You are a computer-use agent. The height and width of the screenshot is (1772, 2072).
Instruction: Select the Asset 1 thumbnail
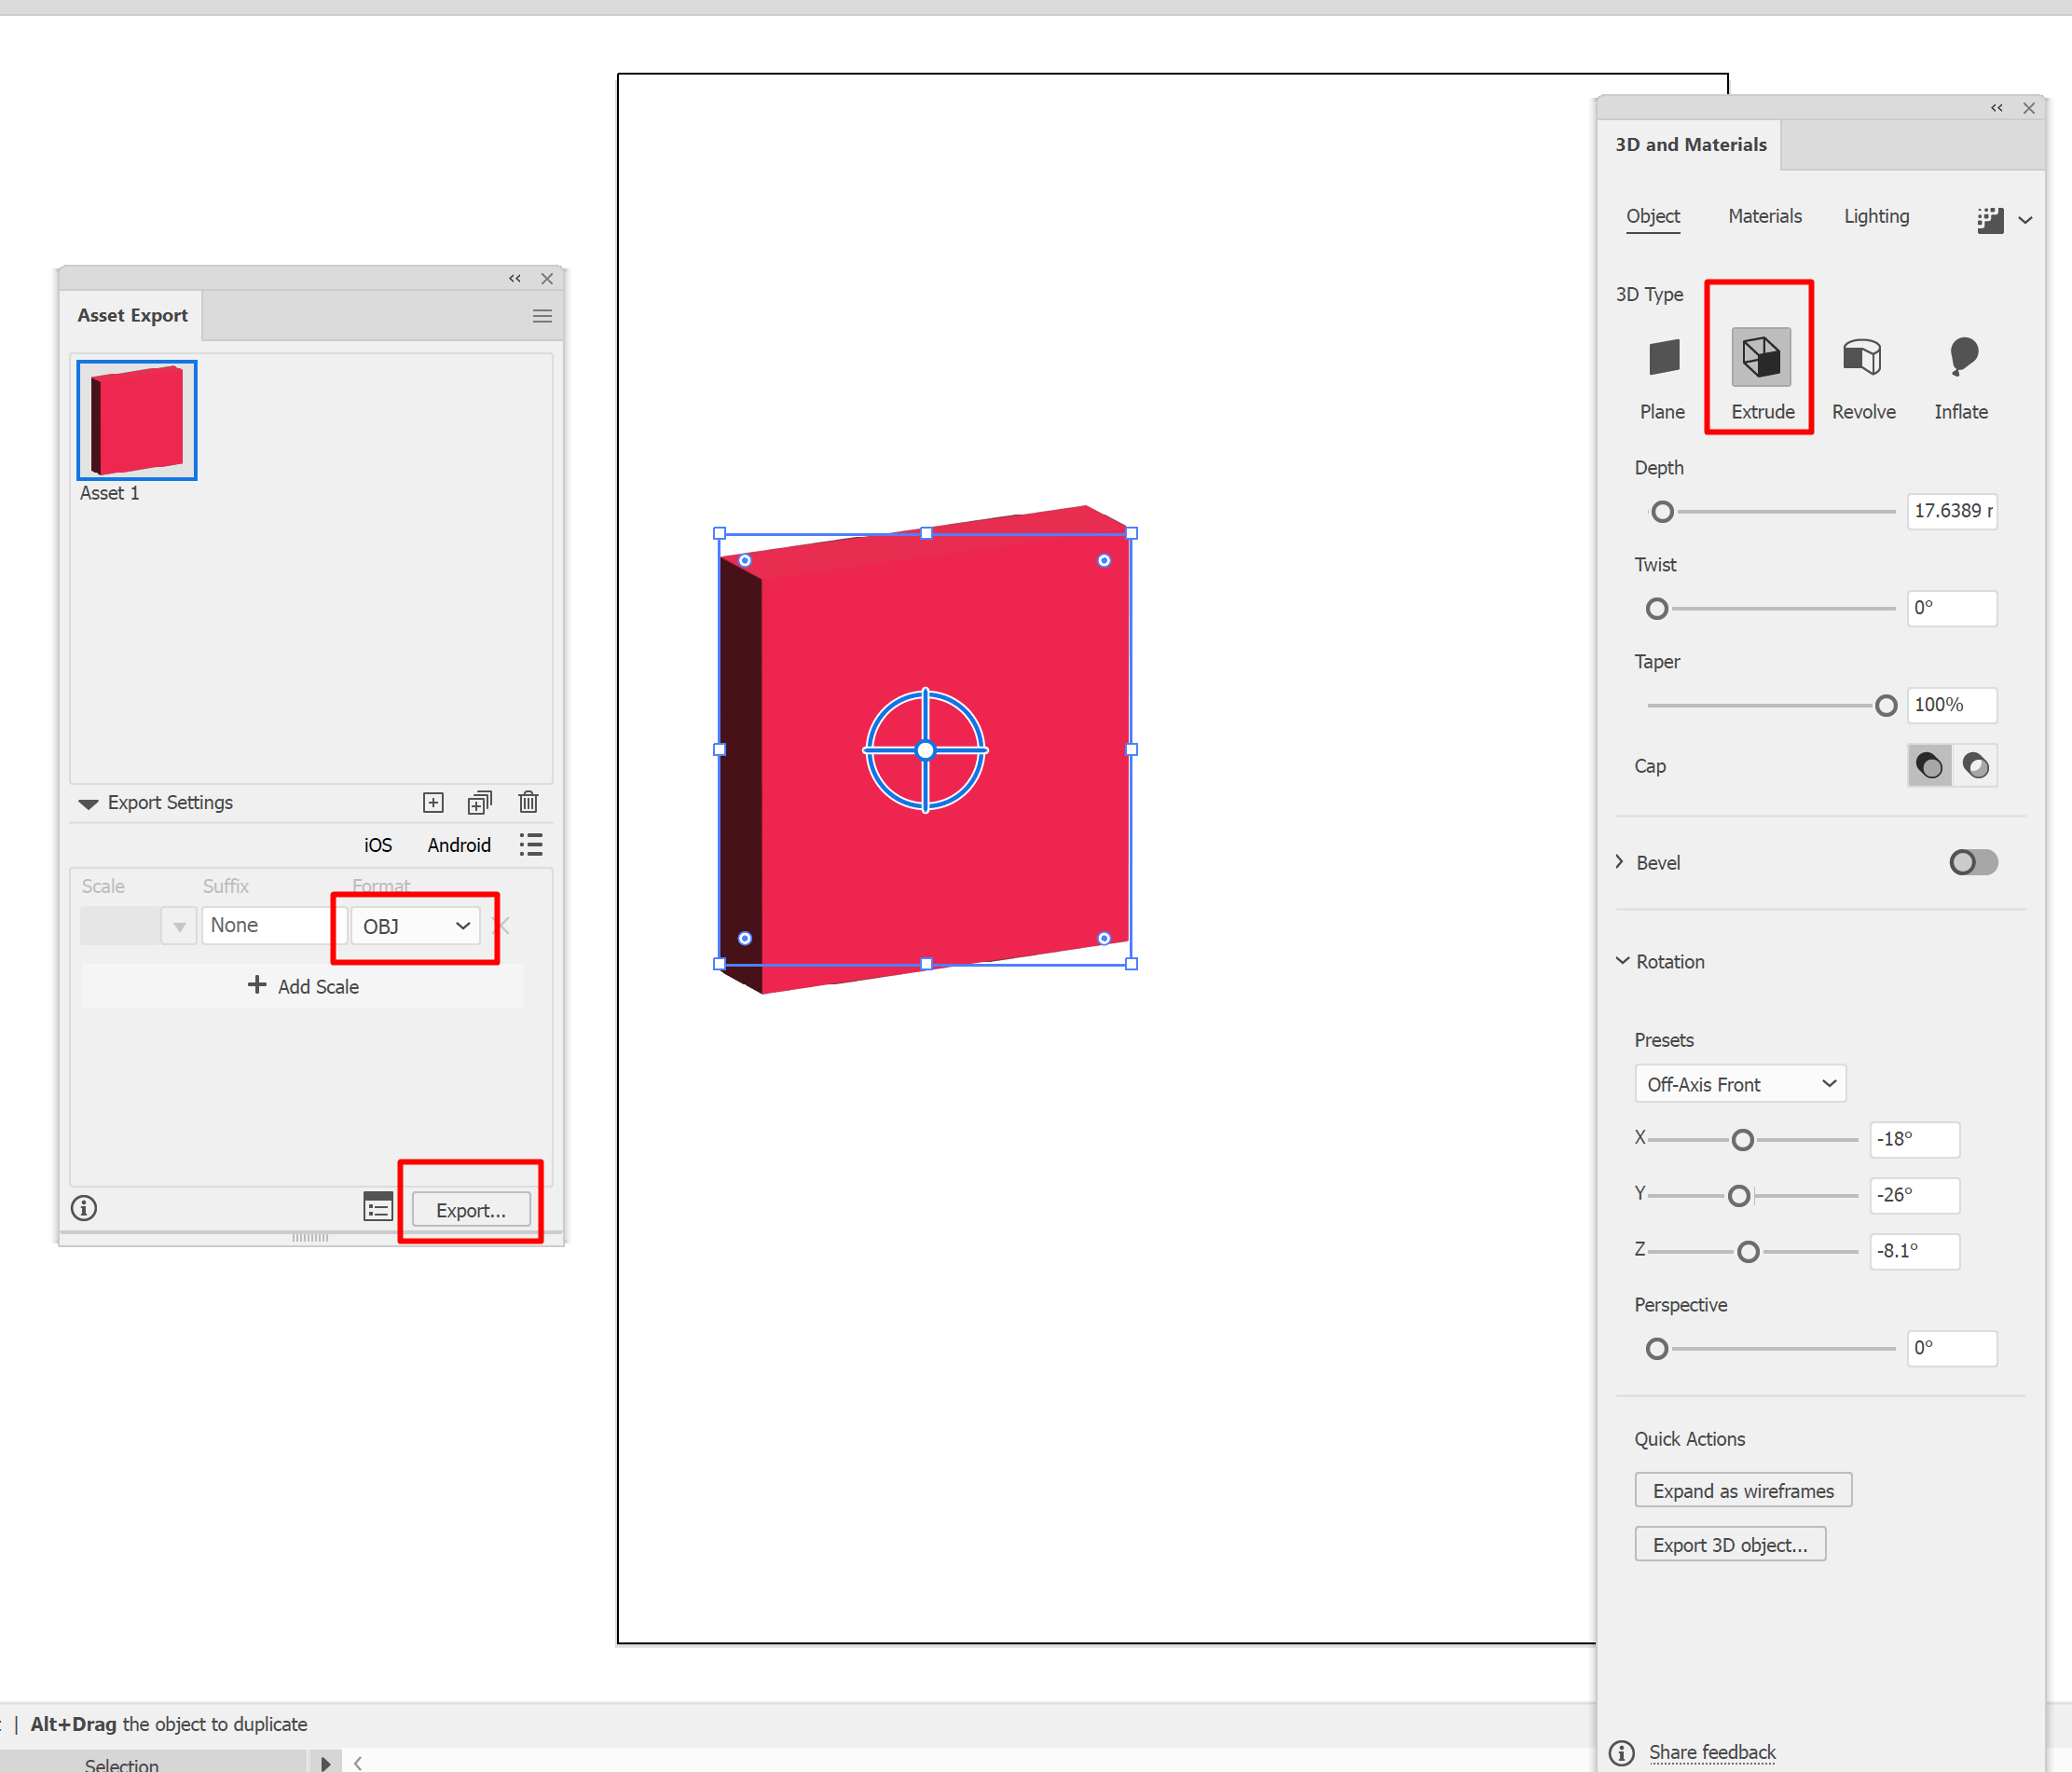137,420
